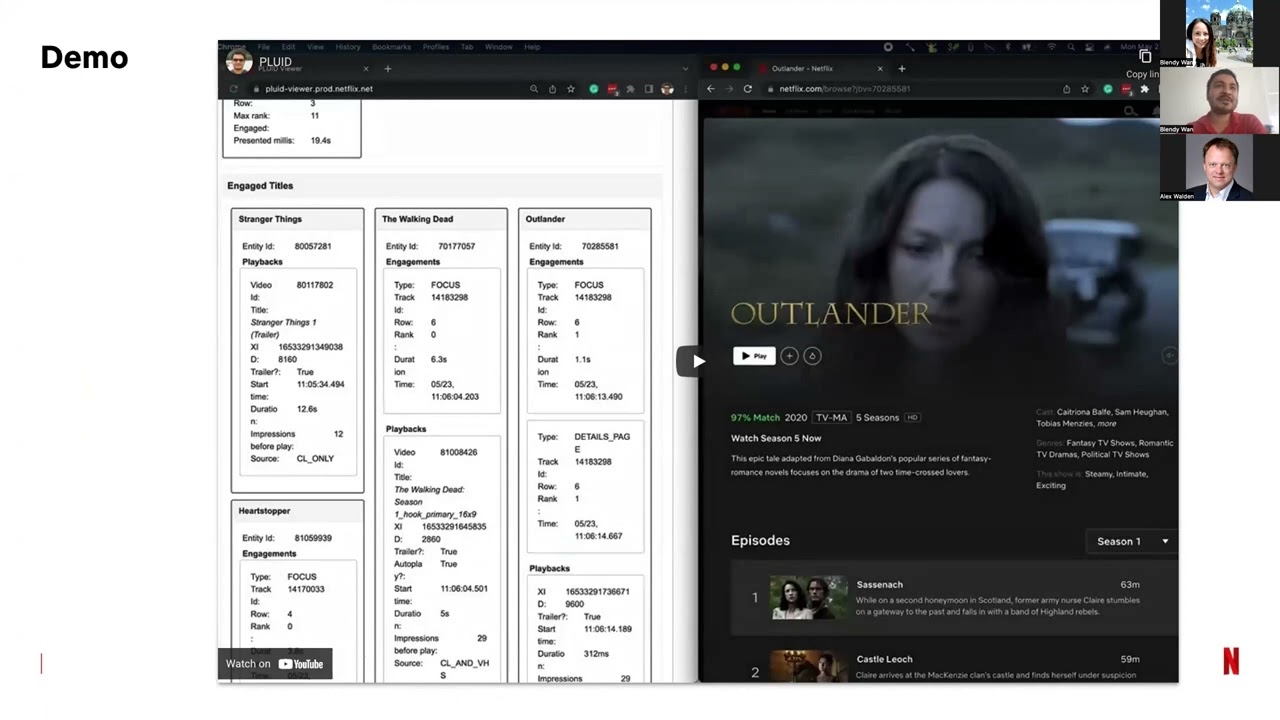
Task: Click entity id 70285581
Action: 600,246
